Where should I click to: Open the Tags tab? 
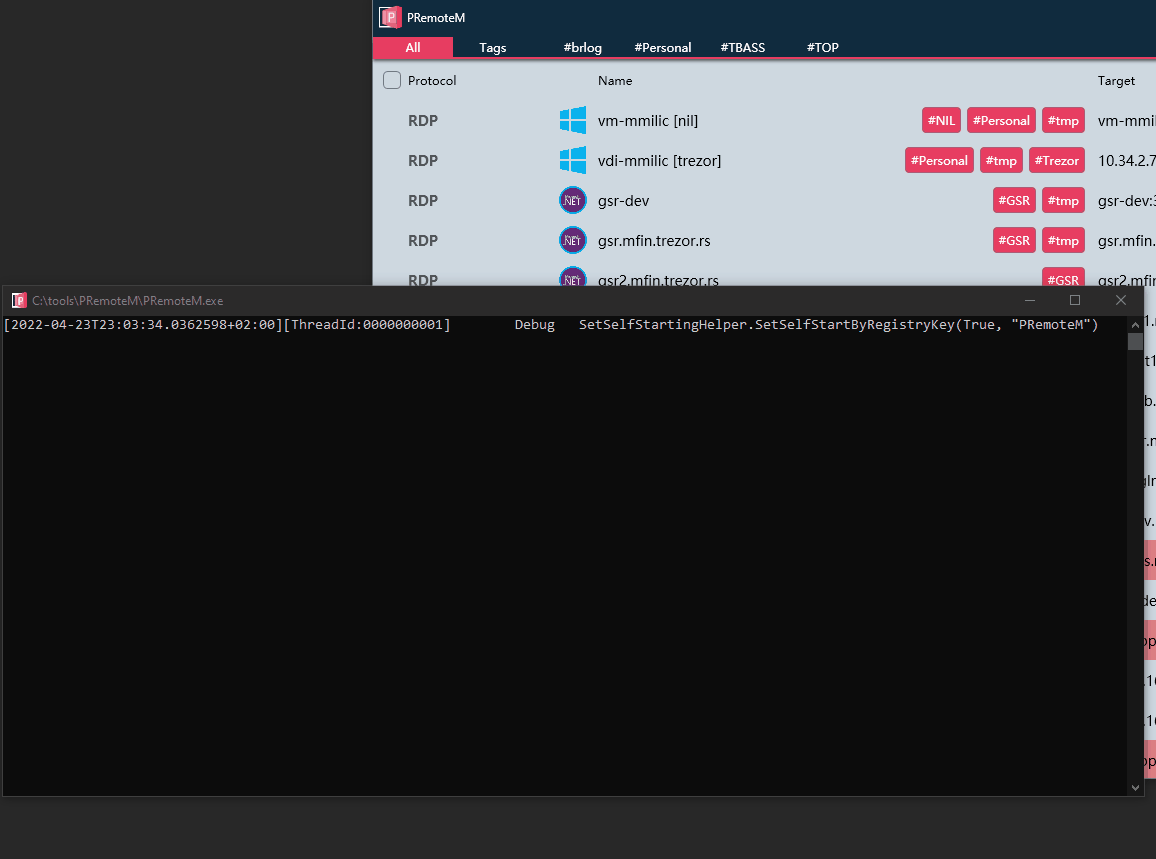click(492, 47)
